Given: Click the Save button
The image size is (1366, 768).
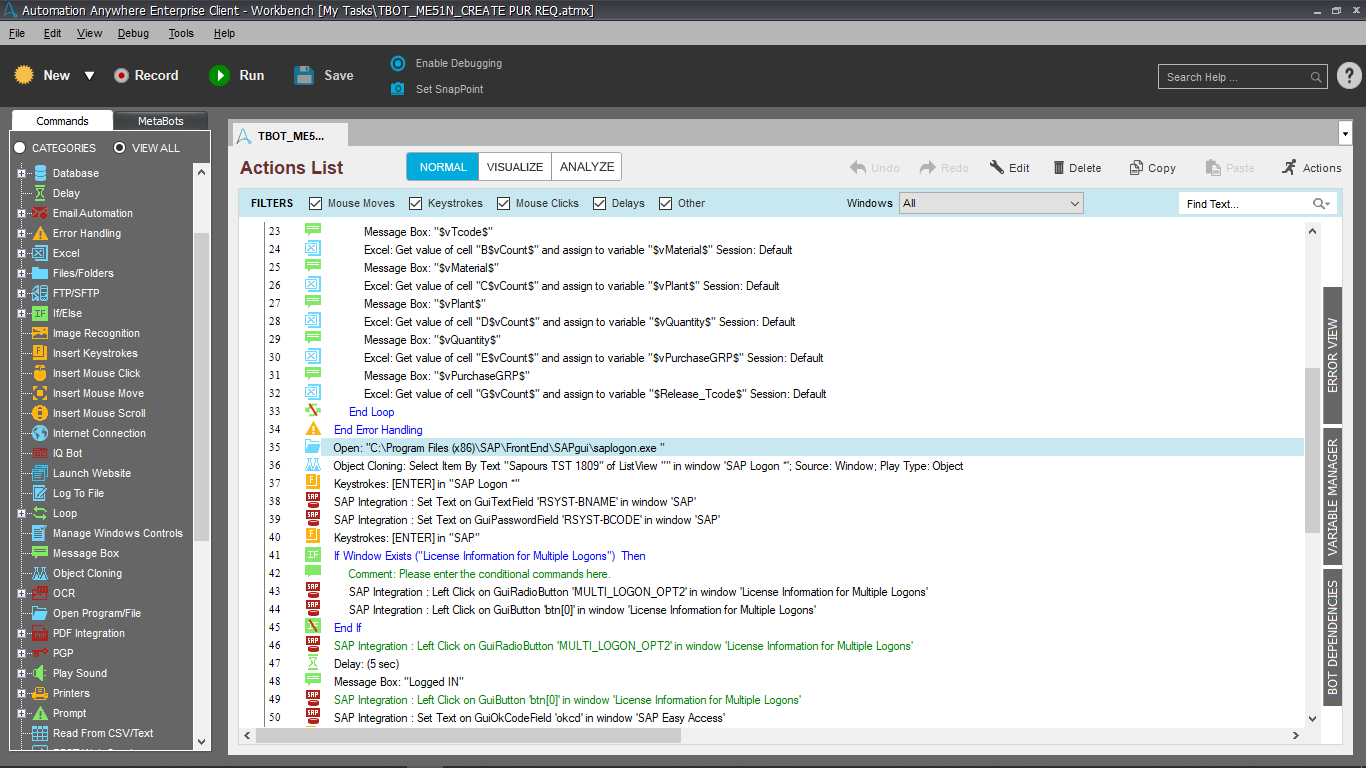Looking at the screenshot, I should tap(324, 76).
